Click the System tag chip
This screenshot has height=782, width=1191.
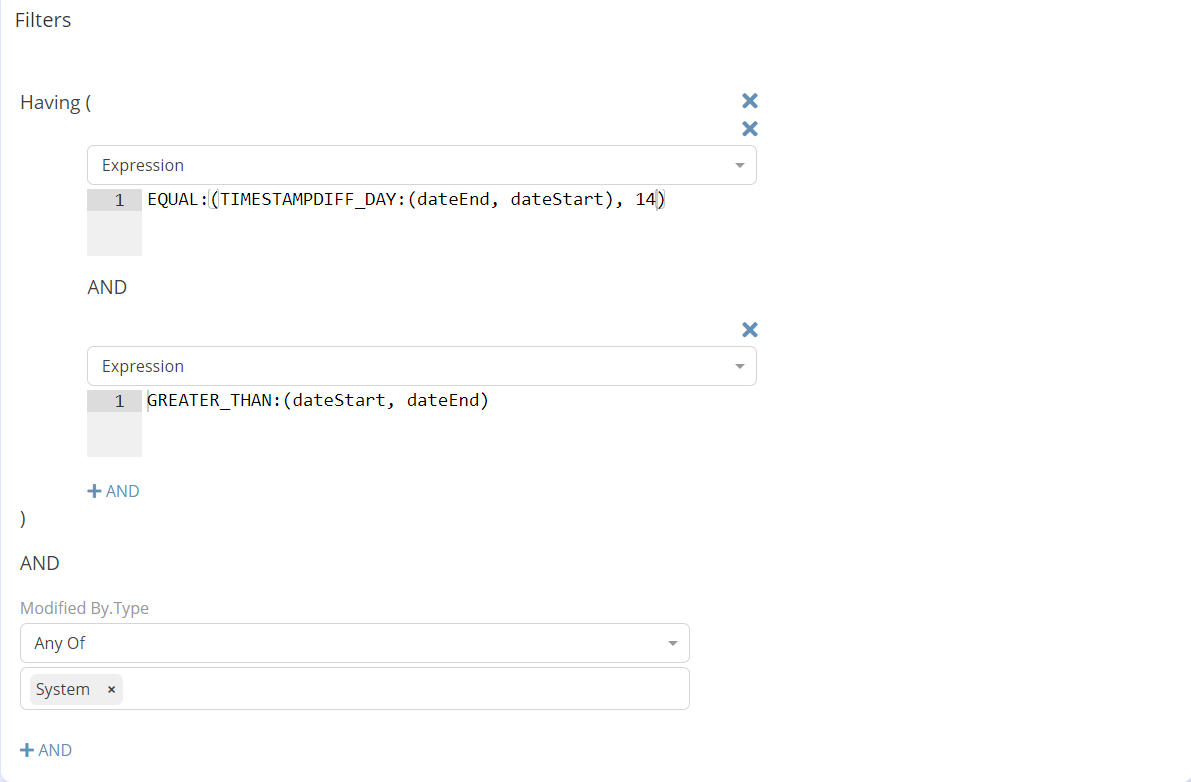63,690
